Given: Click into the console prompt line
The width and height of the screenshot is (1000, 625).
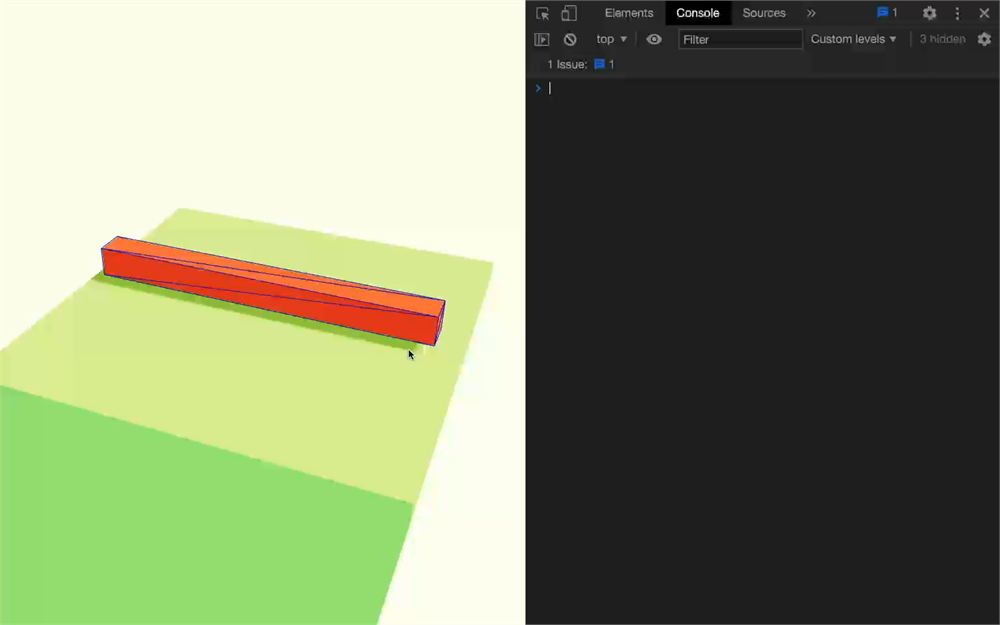Looking at the screenshot, I should tap(763, 89).
